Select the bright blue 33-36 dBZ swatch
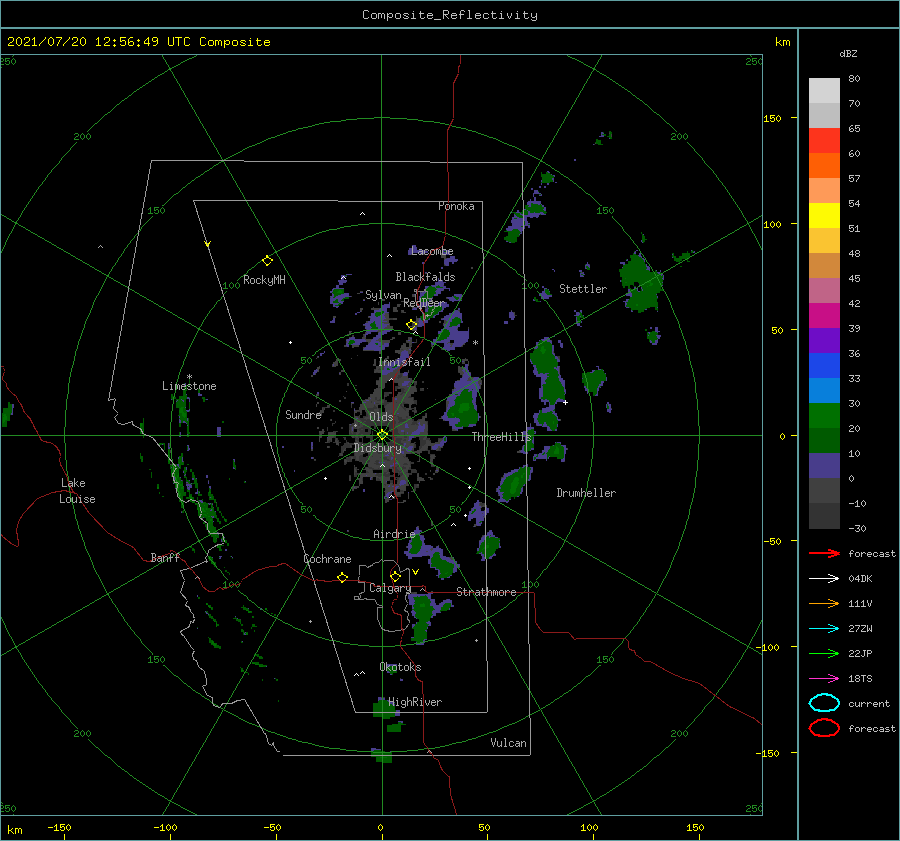 click(824, 366)
